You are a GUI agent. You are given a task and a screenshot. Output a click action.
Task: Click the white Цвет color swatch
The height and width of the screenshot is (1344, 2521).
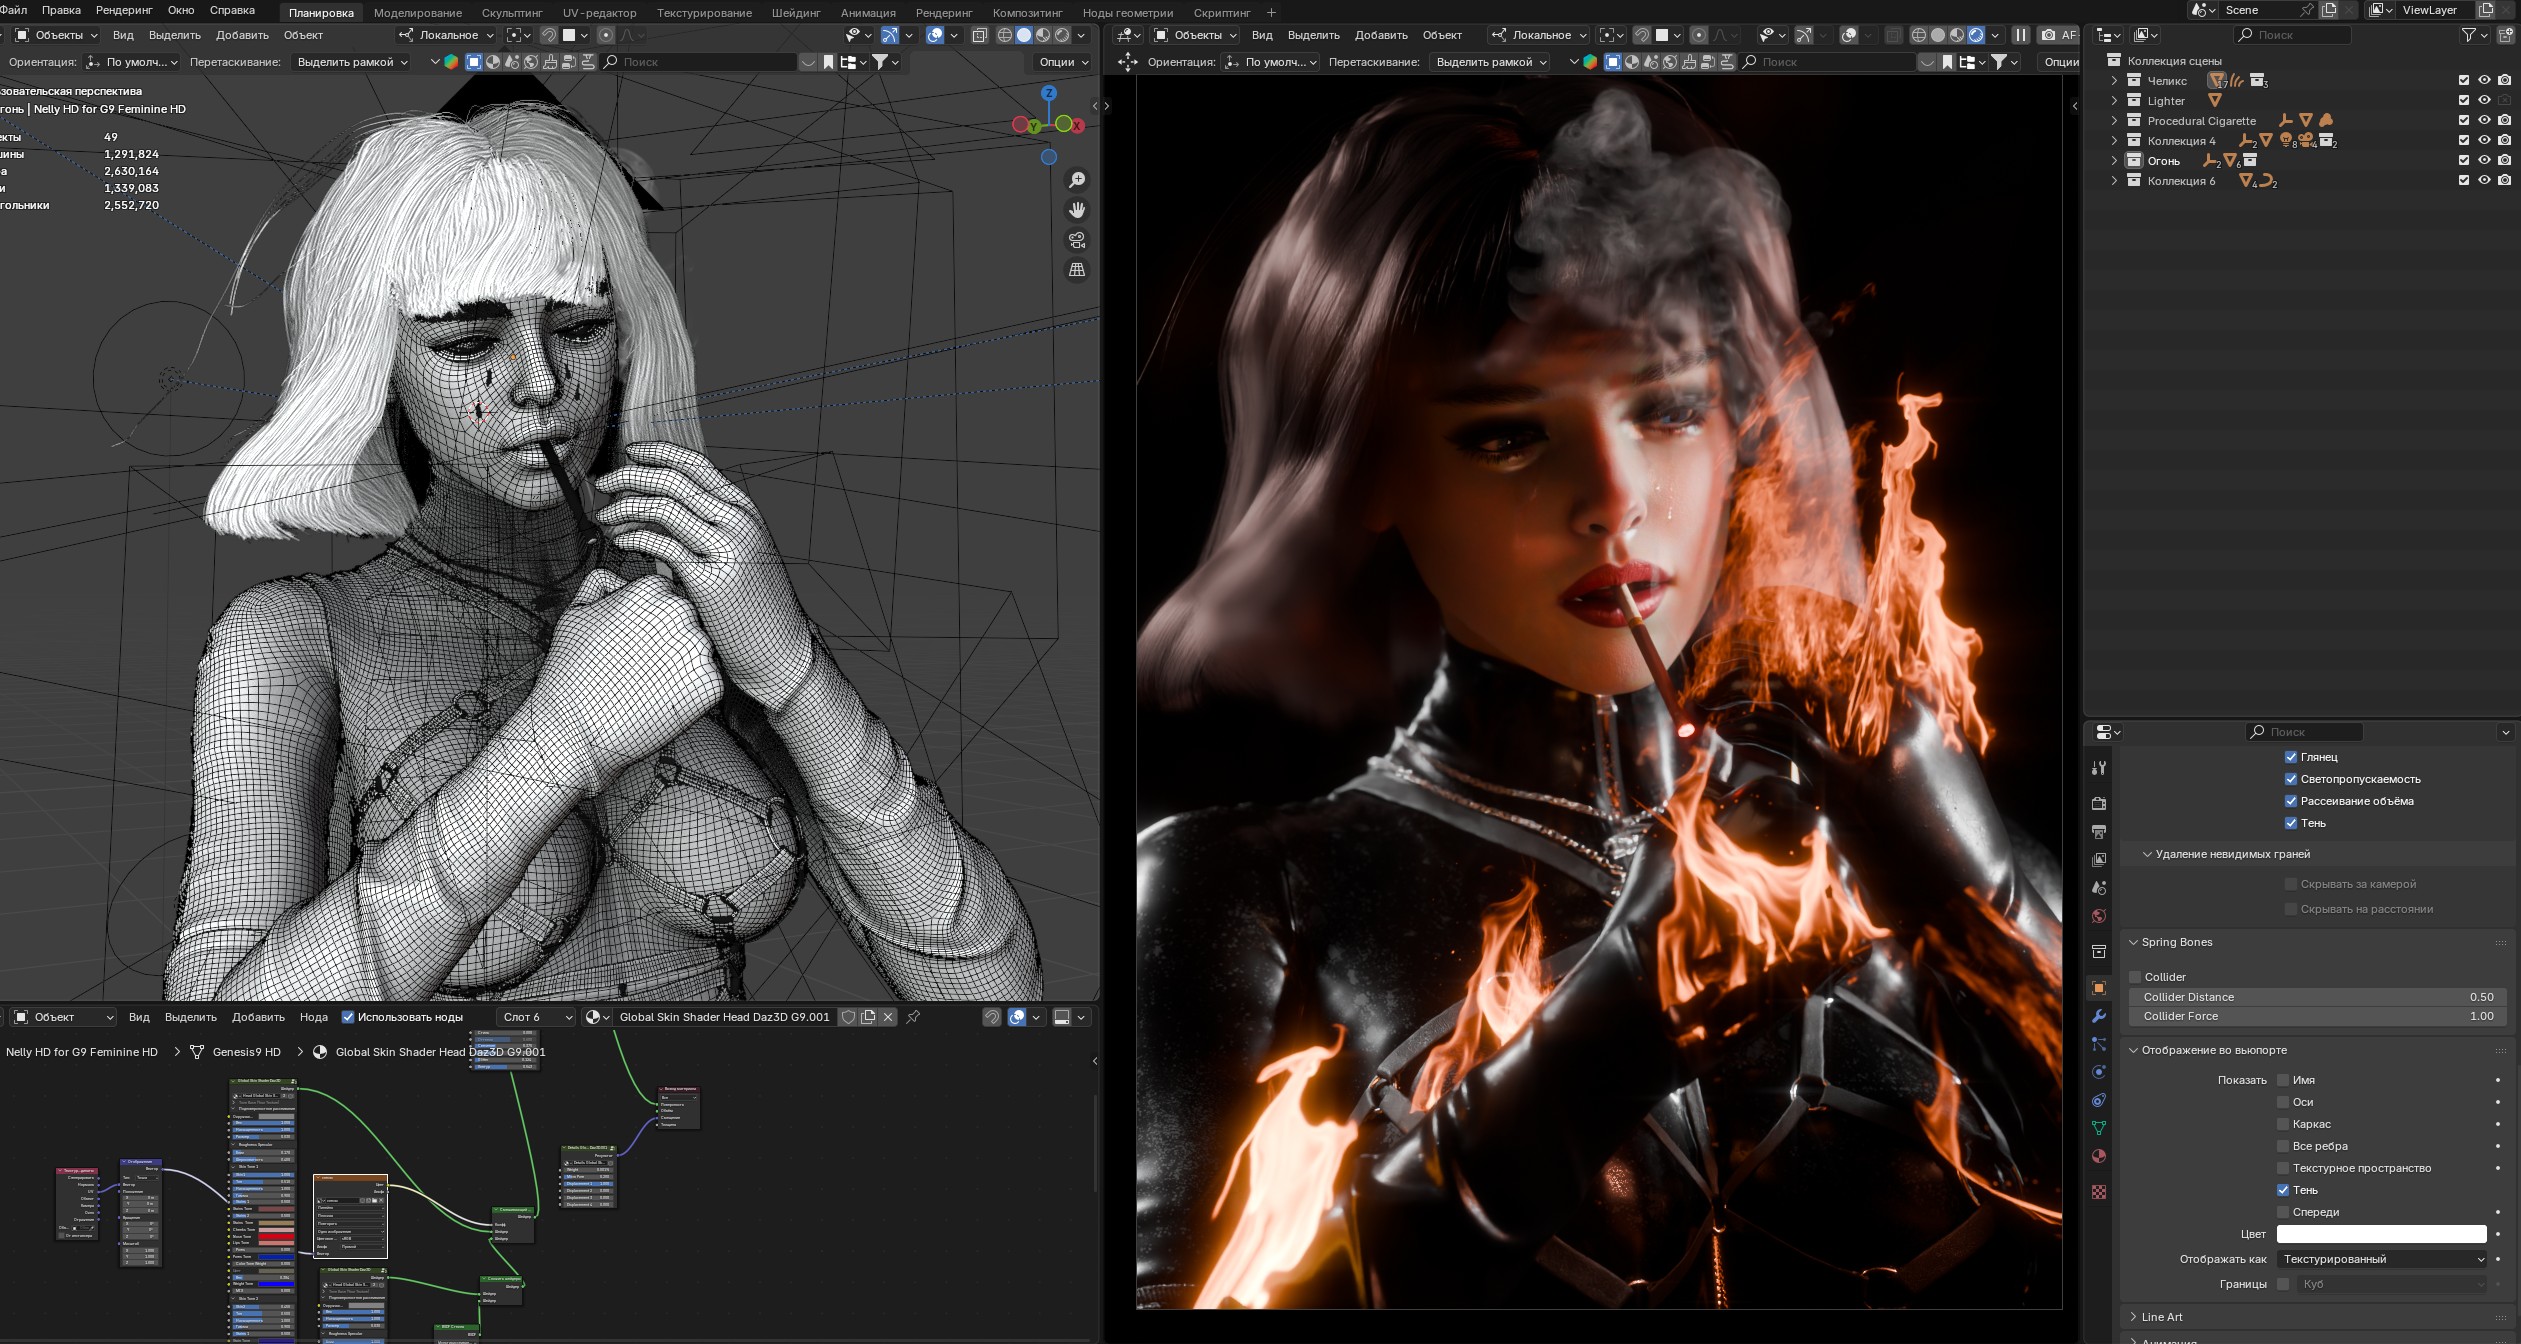click(2381, 1234)
